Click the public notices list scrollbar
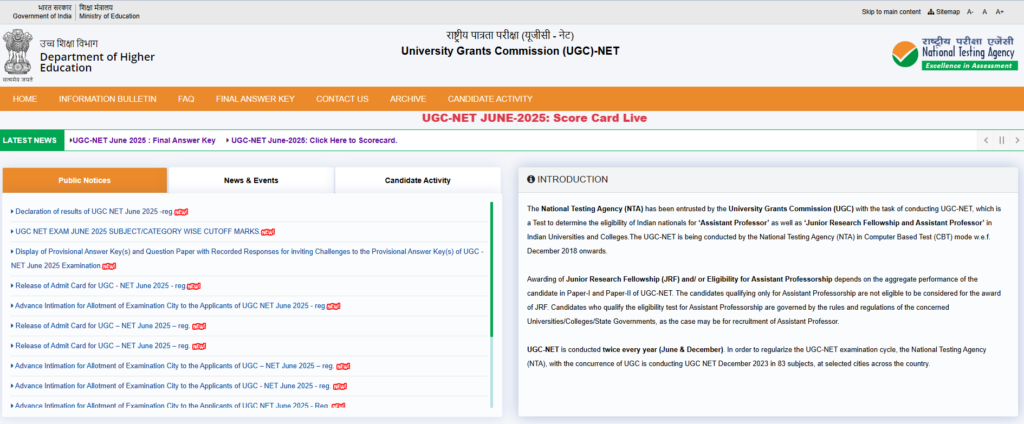Image resolution: width=1024 pixels, height=424 pixels. pos(491,304)
